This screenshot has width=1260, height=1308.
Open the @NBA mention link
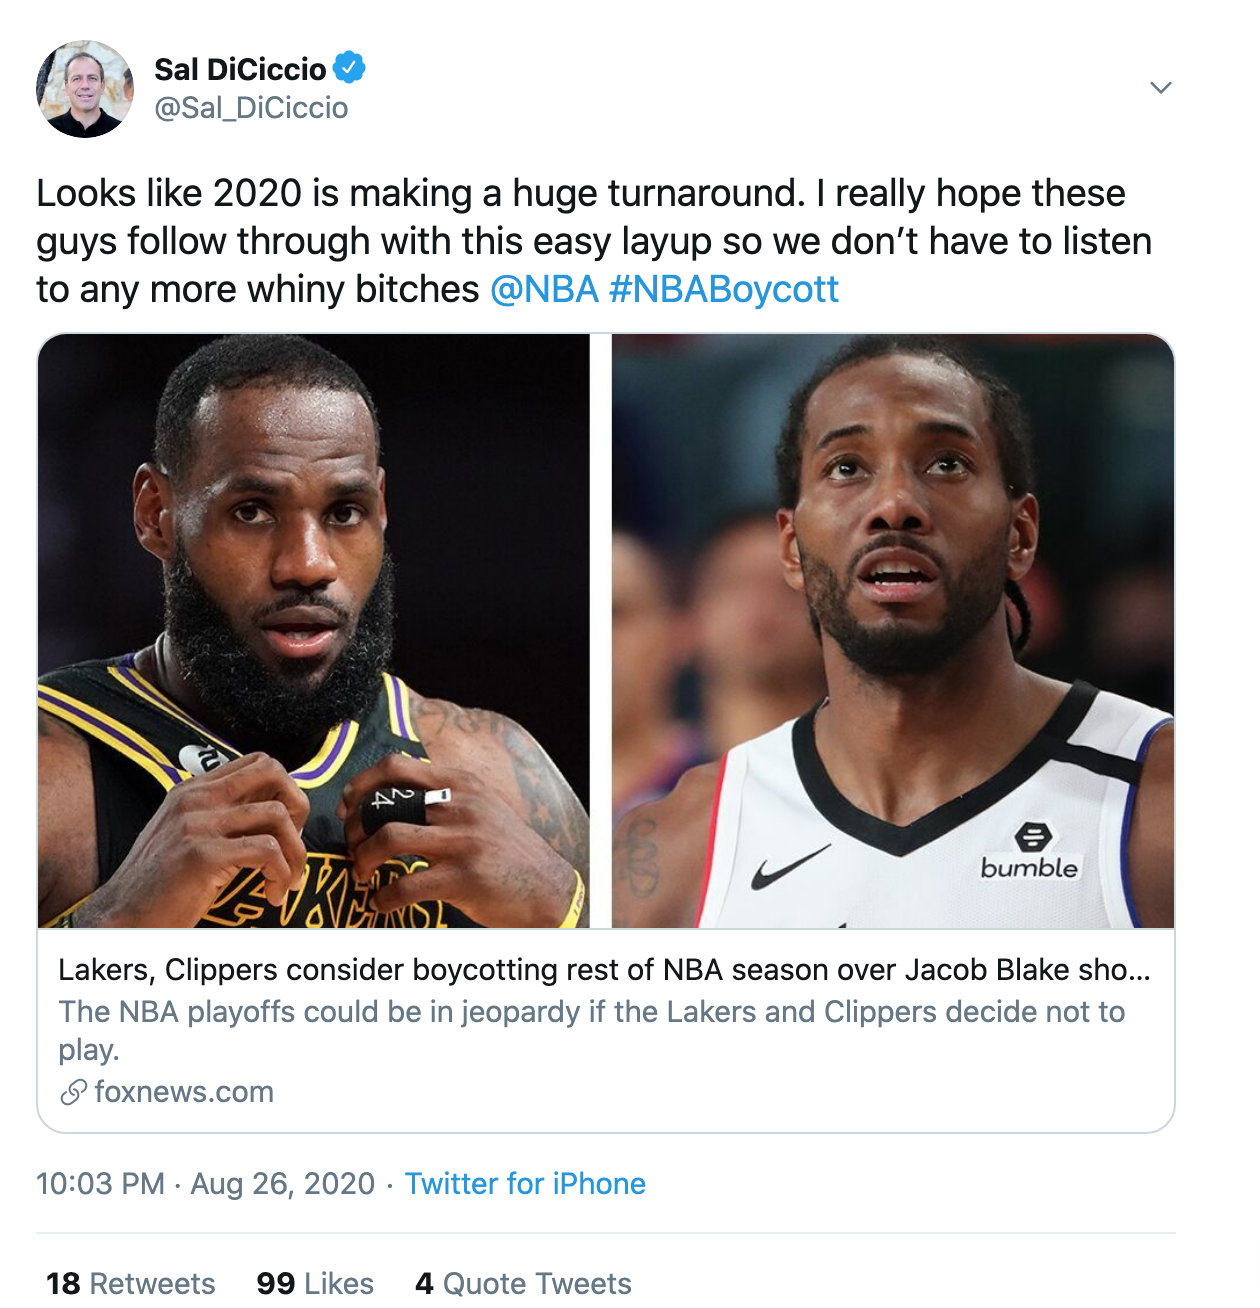[544, 290]
